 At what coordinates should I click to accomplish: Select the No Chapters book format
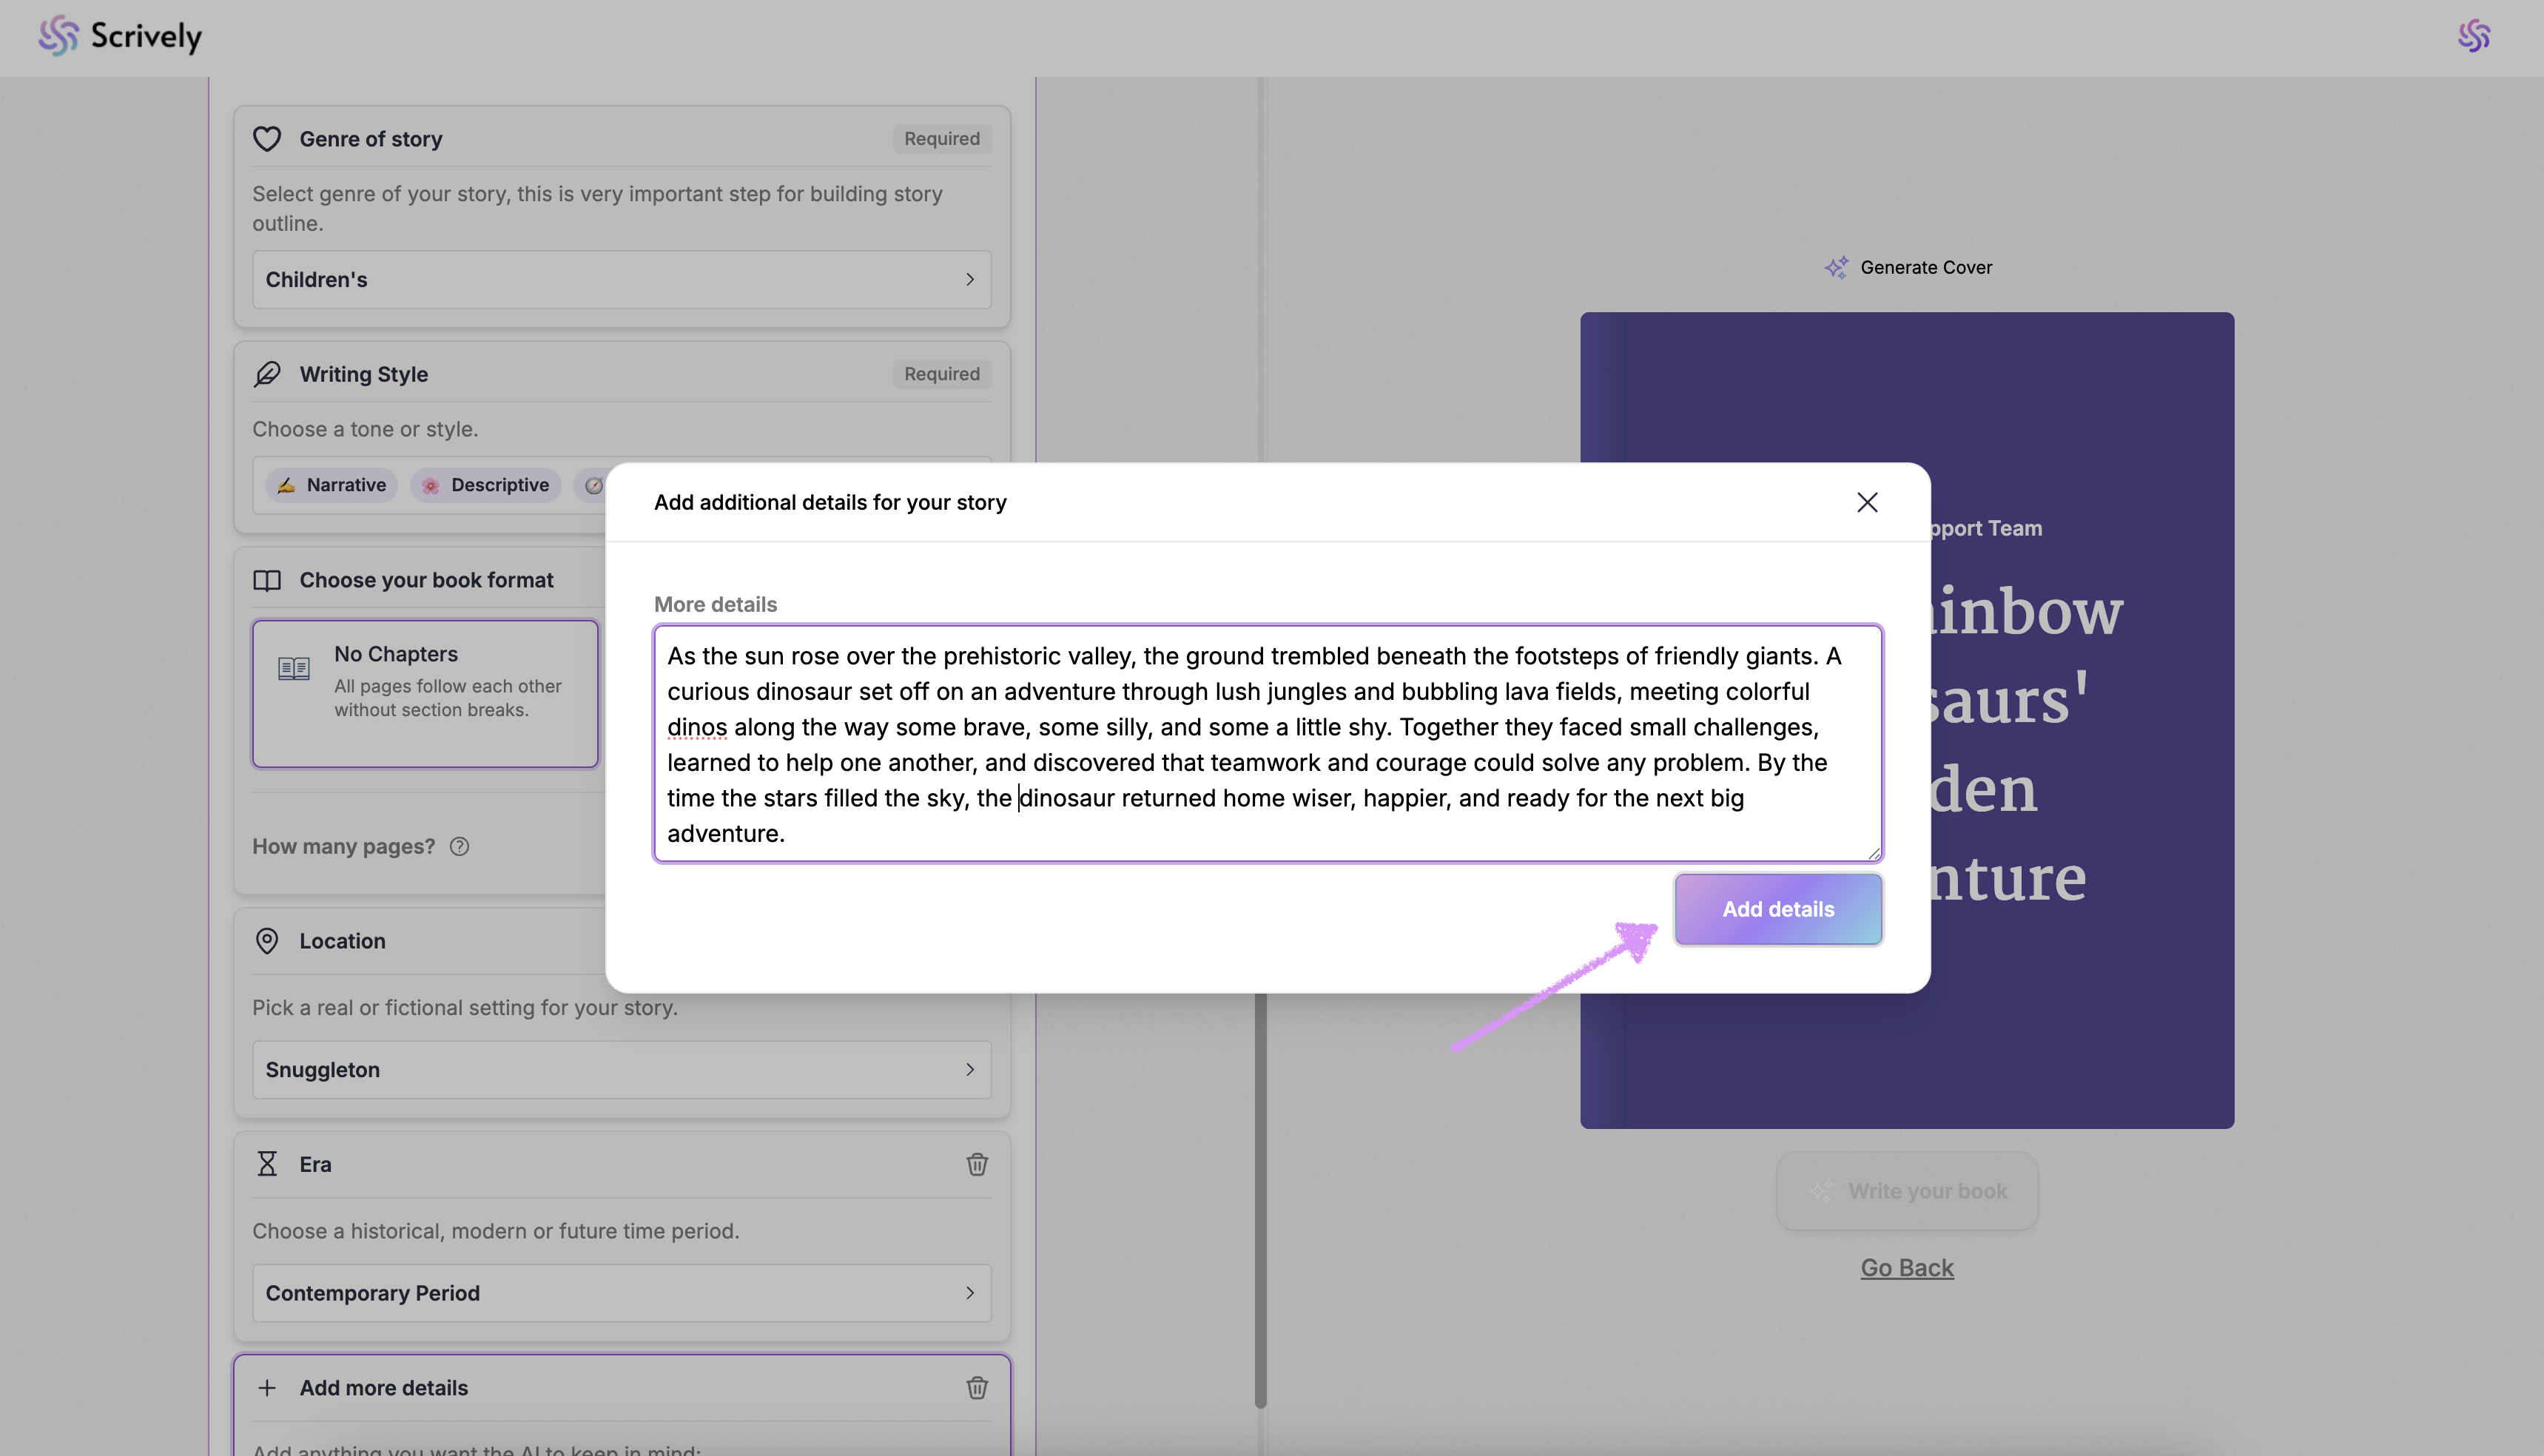425,693
